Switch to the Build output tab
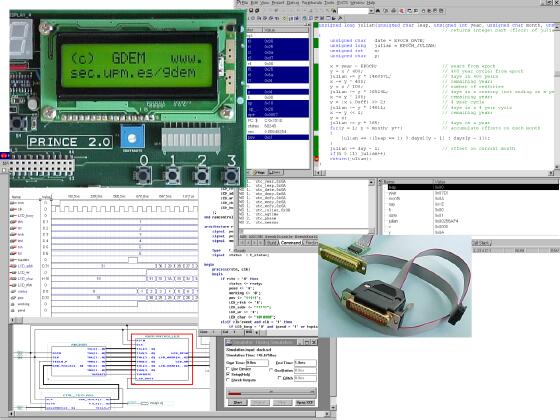560x420 pixels. (x=272, y=242)
